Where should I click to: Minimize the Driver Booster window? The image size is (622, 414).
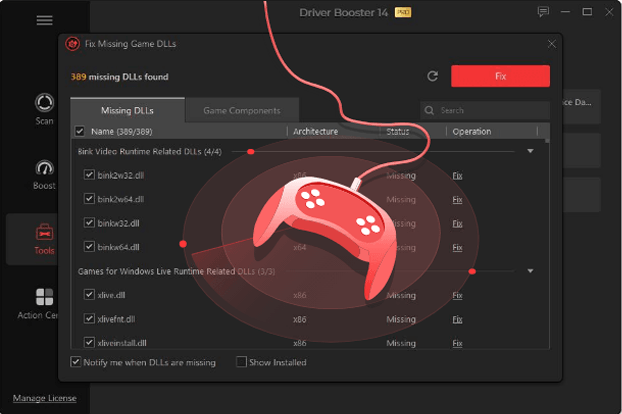point(565,12)
